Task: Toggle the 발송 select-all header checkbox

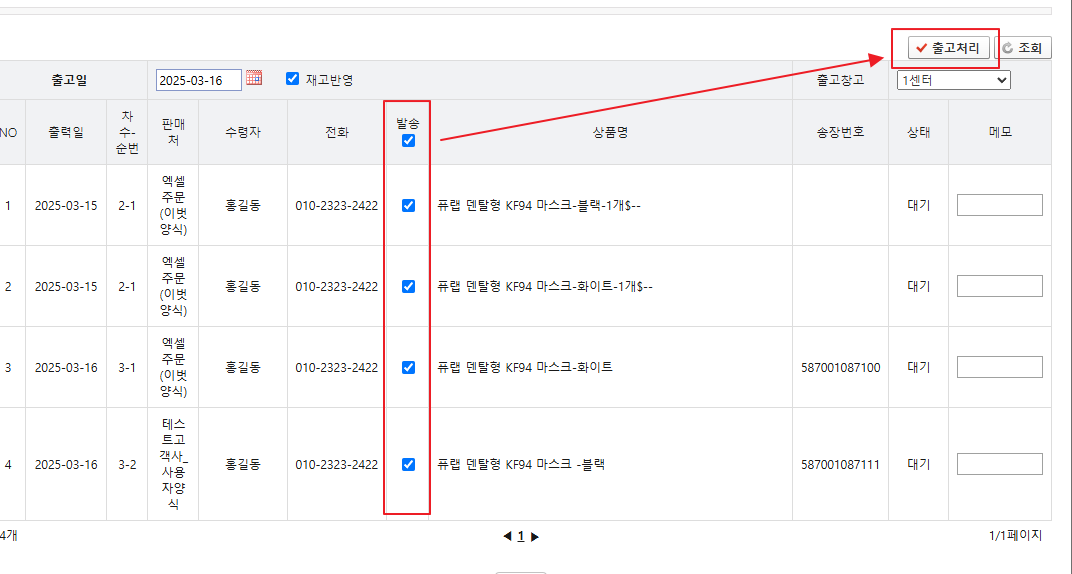Action: [x=408, y=141]
